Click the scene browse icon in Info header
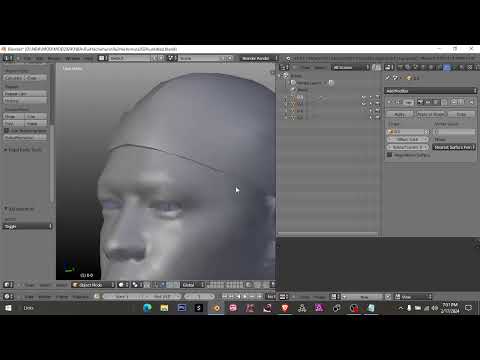Viewport: 480px width, 360px height. tap(171, 58)
